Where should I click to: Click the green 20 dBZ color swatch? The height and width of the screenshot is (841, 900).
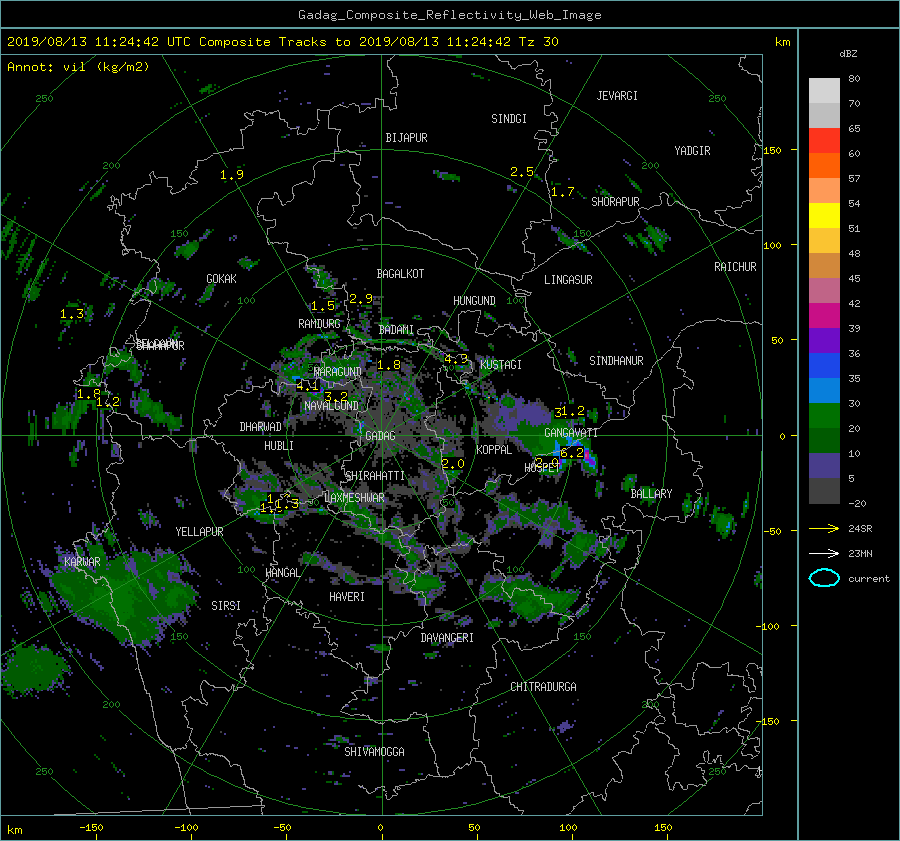click(x=824, y=415)
